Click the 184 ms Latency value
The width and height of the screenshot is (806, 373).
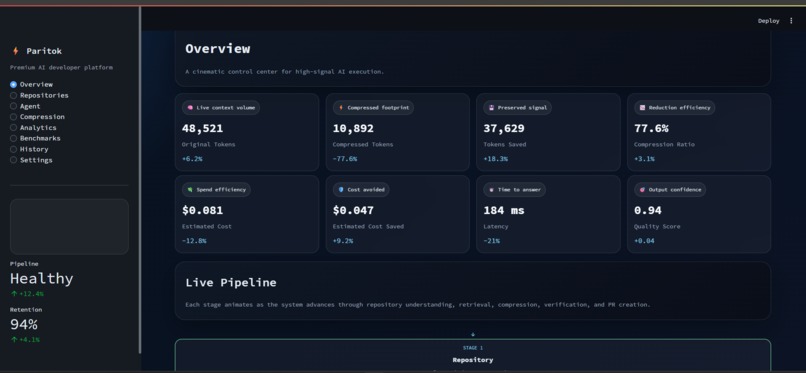coord(504,211)
